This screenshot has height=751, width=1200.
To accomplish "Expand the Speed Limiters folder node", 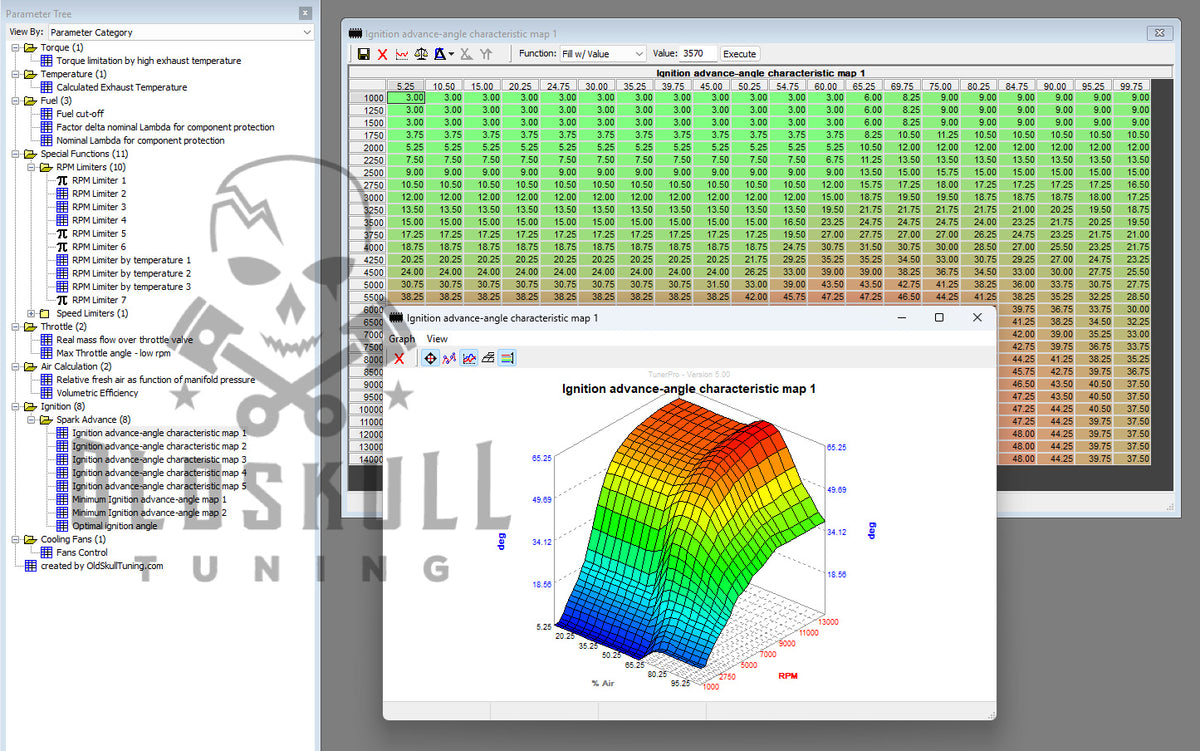I will [x=31, y=313].
